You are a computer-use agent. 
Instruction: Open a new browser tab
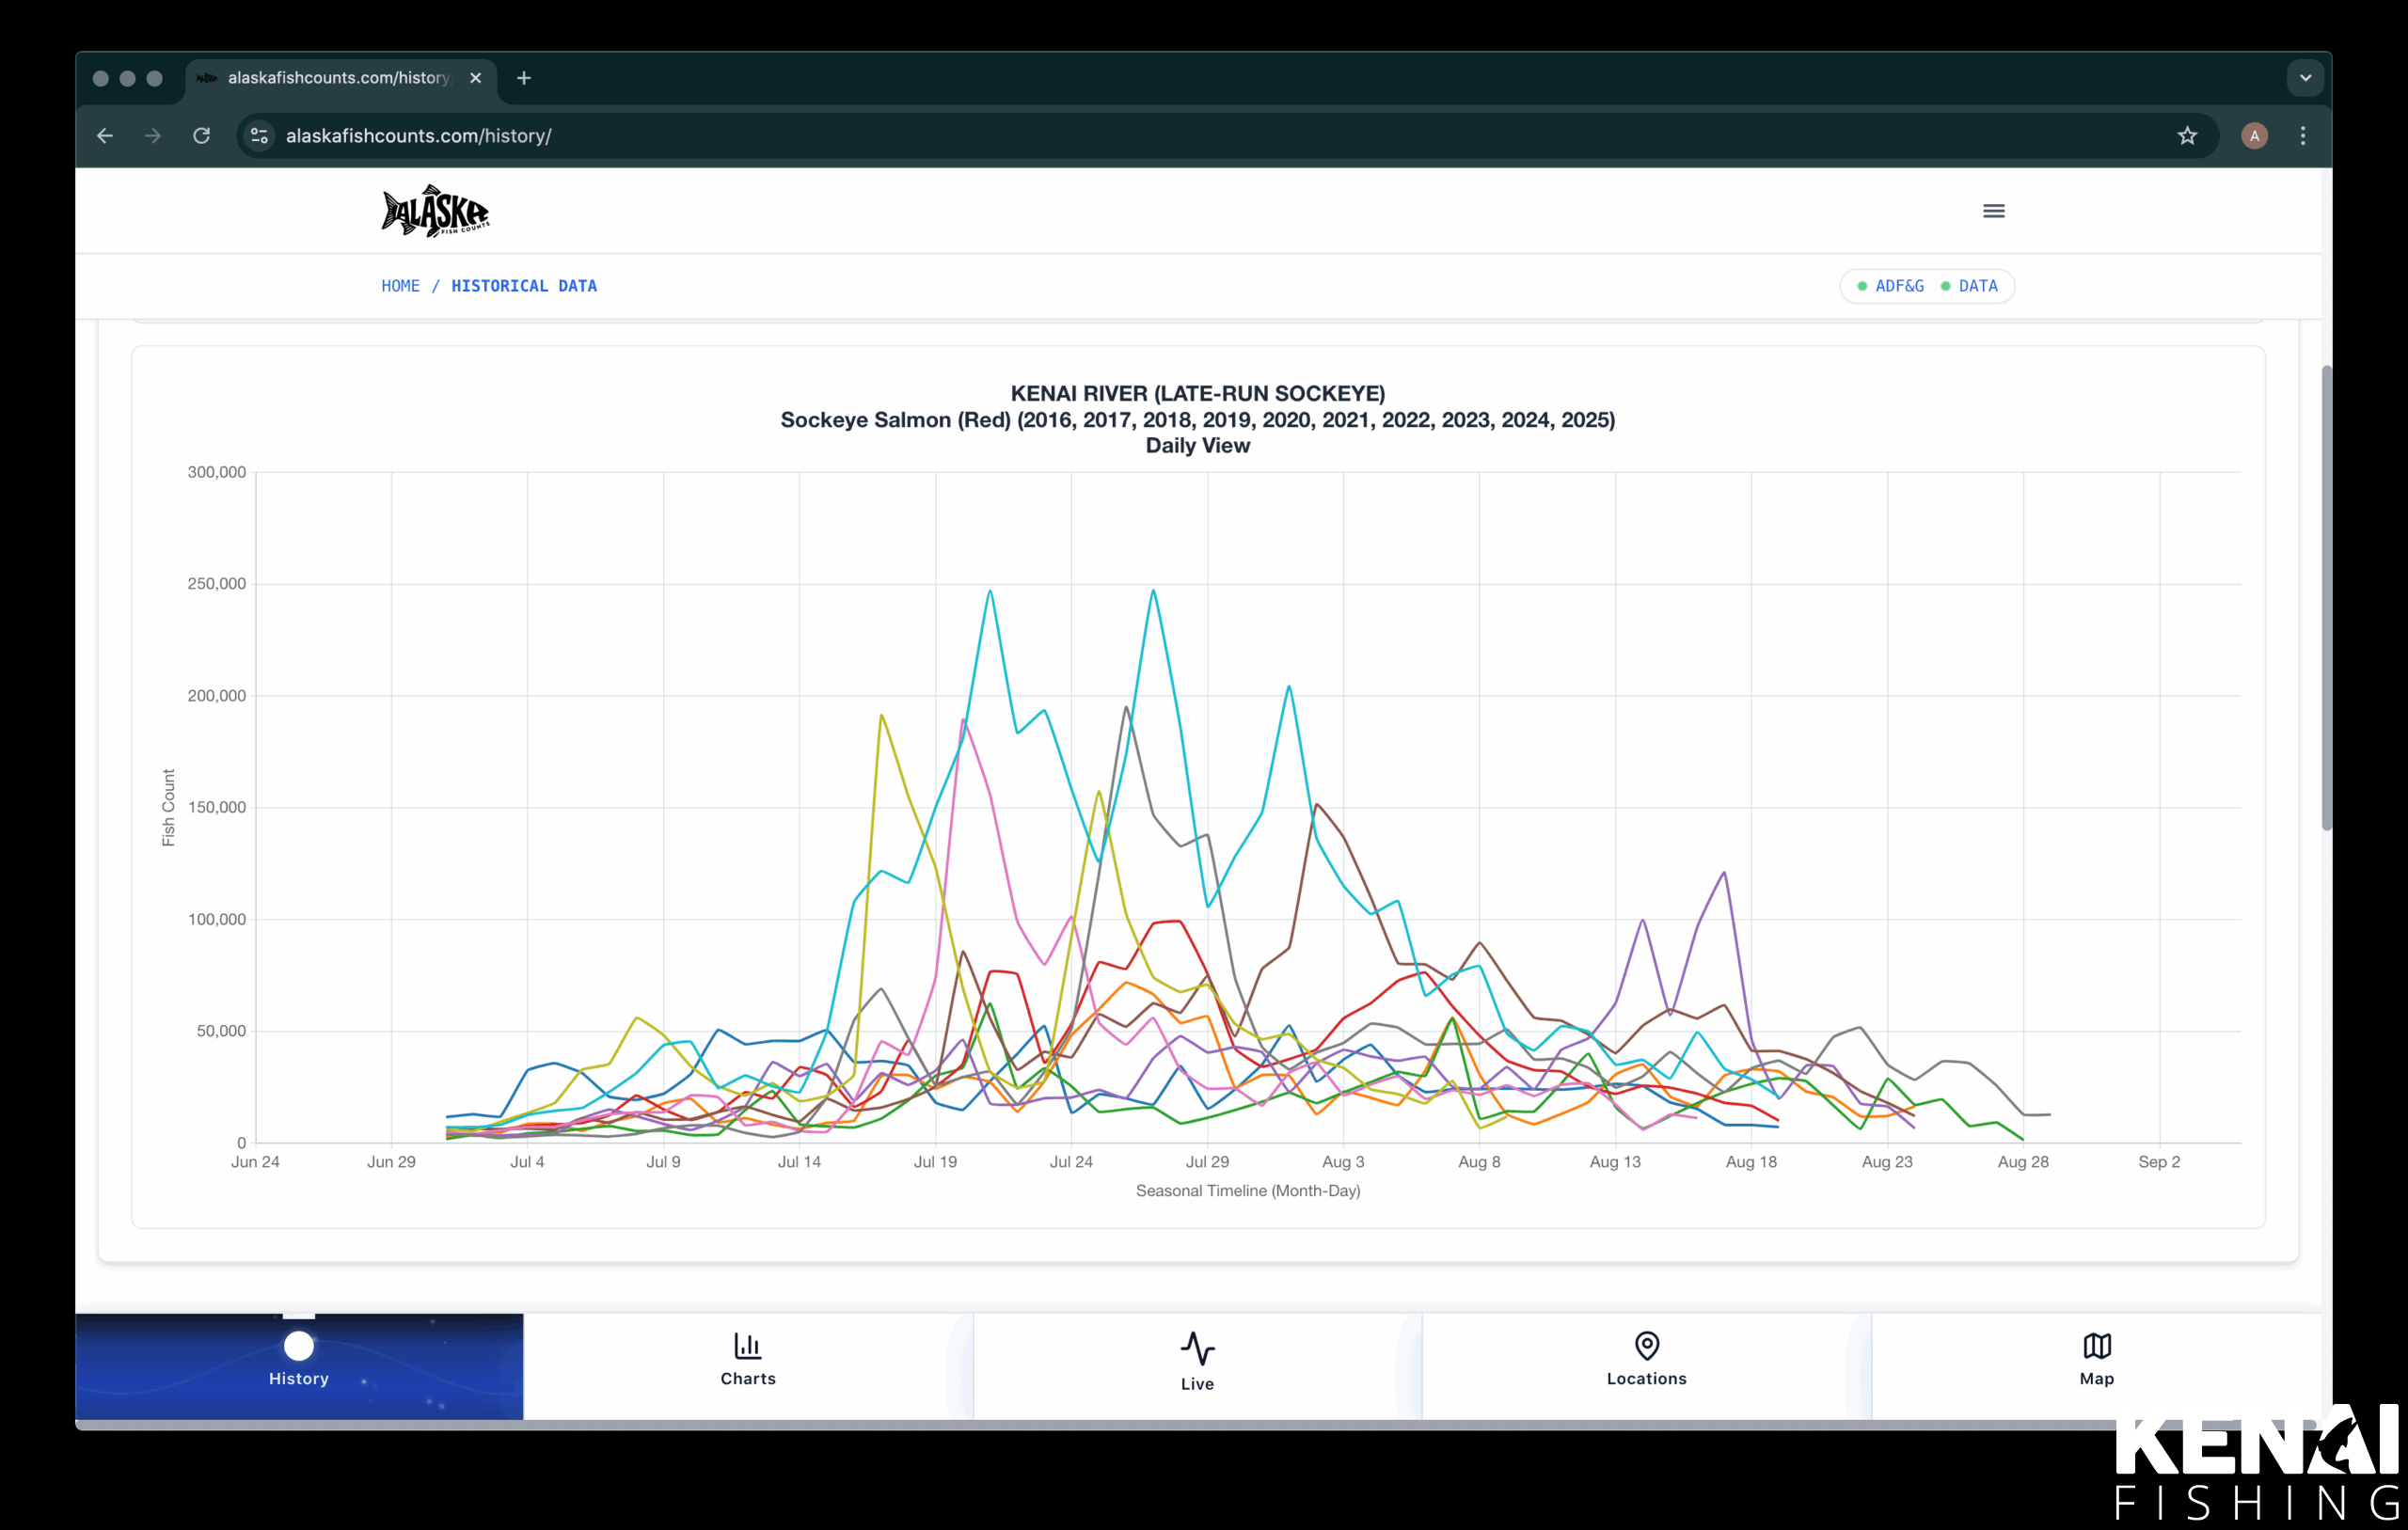coord(524,78)
